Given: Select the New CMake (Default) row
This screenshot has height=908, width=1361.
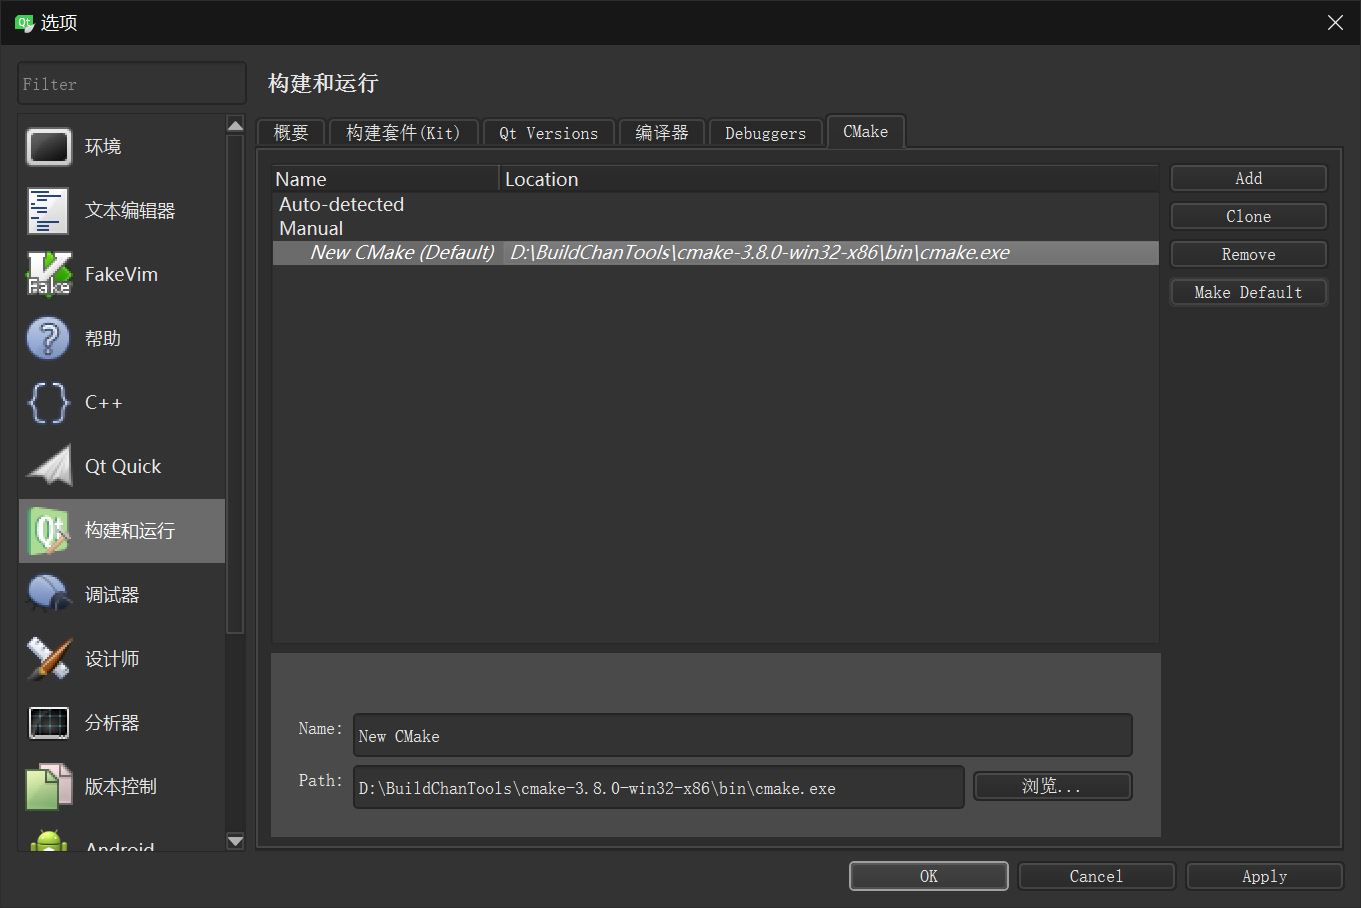Looking at the screenshot, I should point(402,253).
